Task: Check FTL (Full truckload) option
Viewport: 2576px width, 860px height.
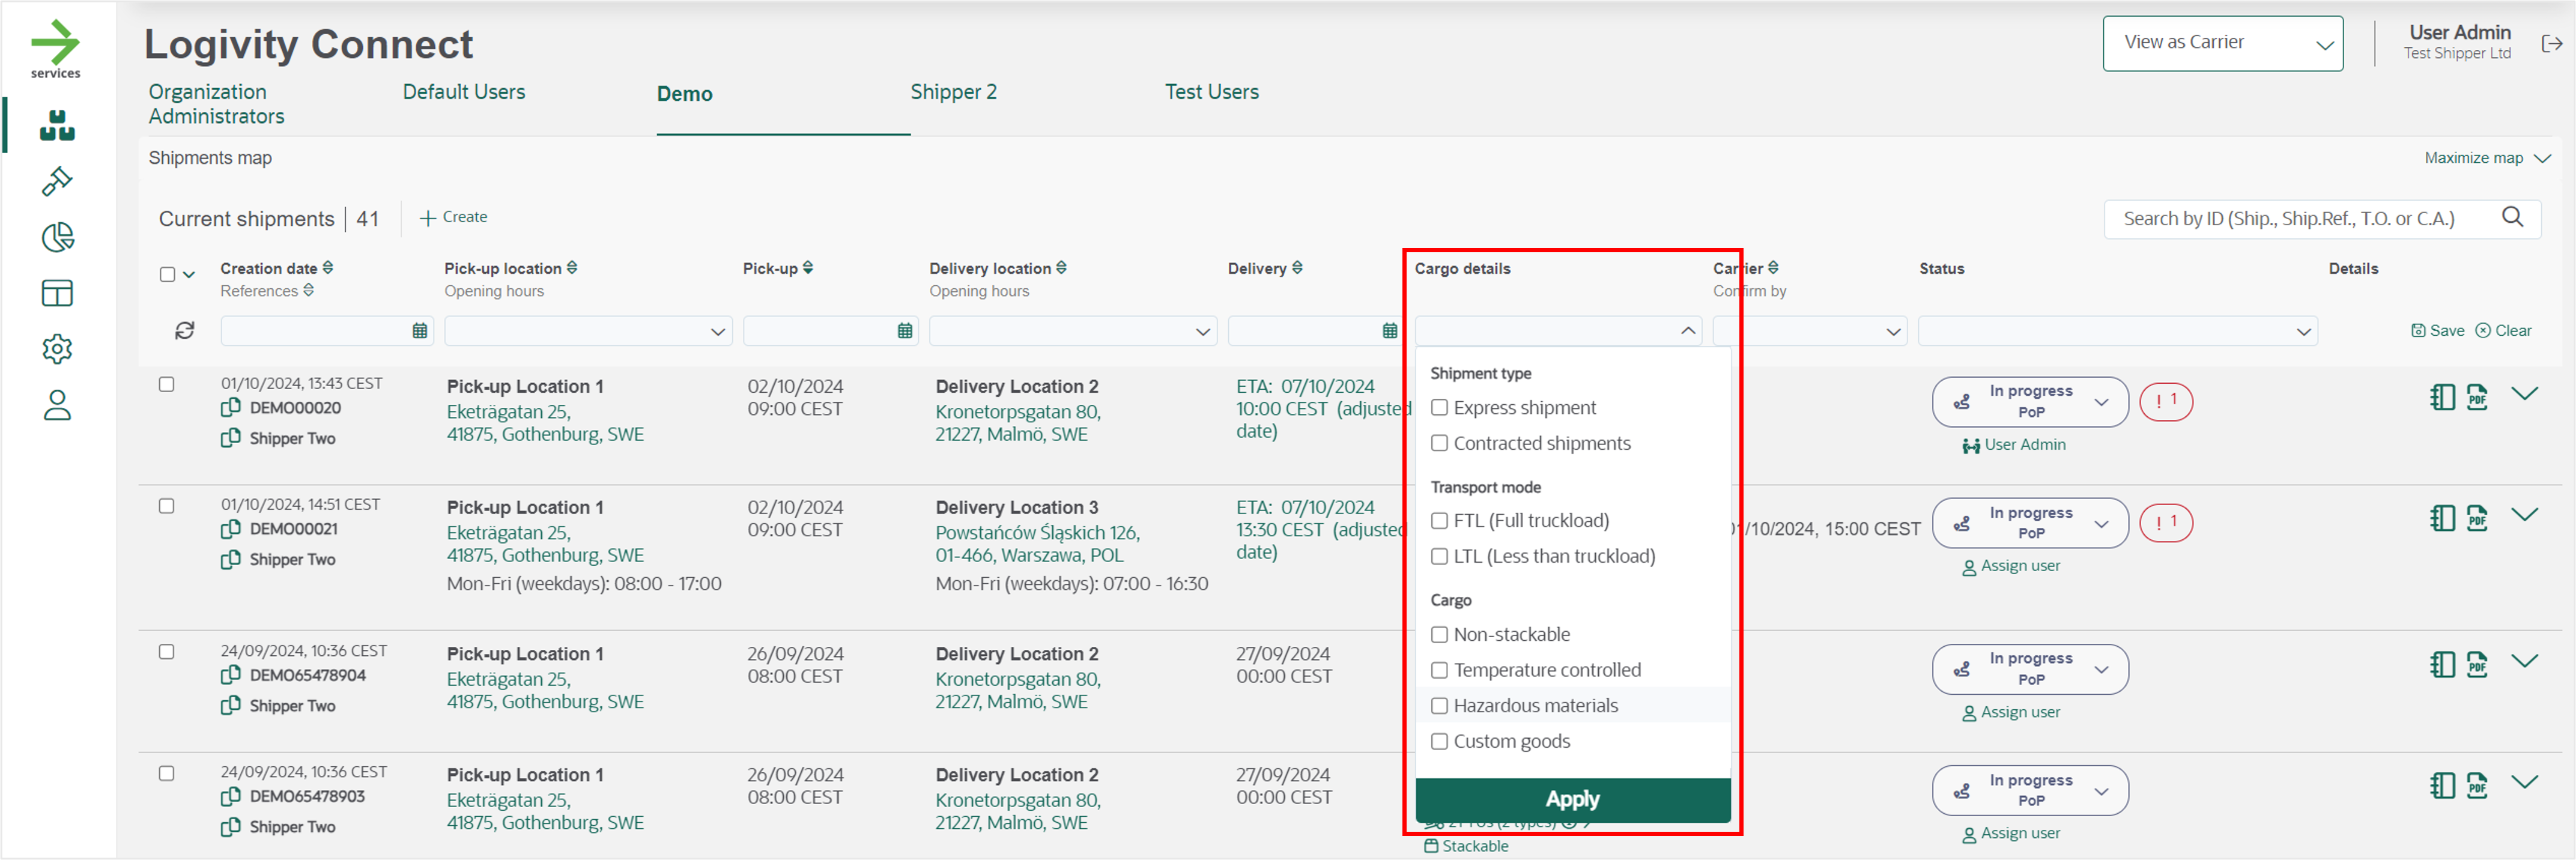Action: pos(1439,520)
